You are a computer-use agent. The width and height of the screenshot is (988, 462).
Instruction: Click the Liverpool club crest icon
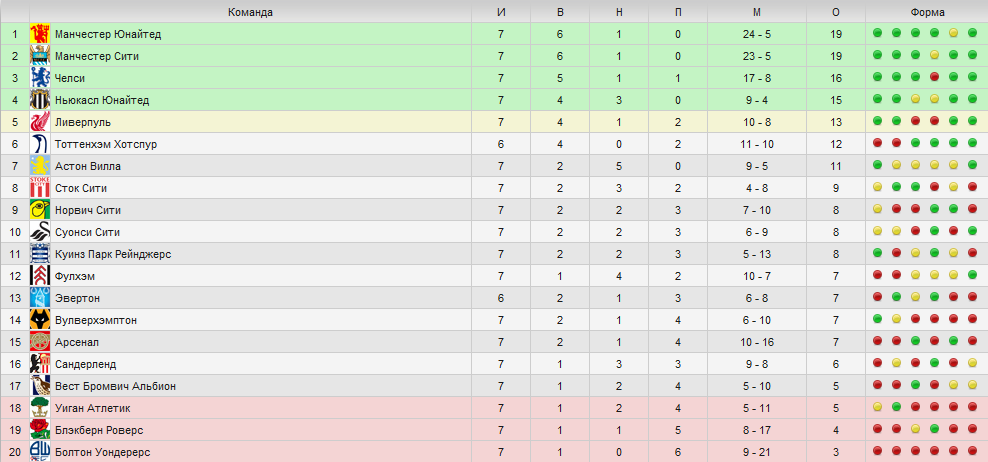tap(40, 122)
